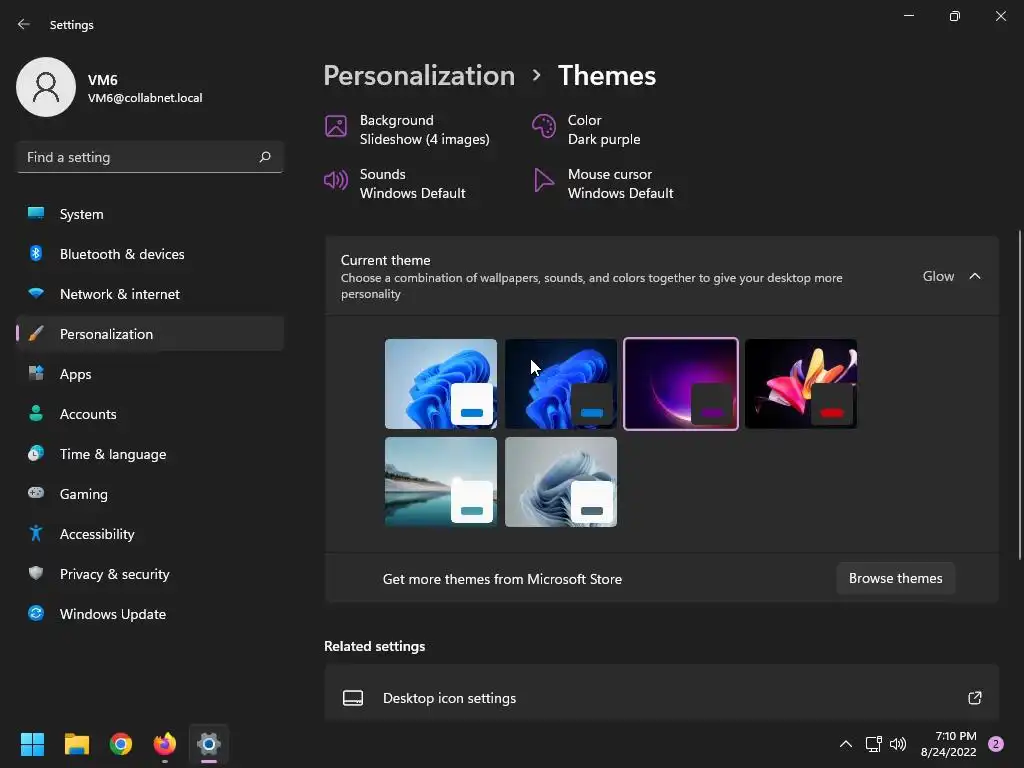
Task: Select the Flow gray bloom theme
Action: click(561, 482)
